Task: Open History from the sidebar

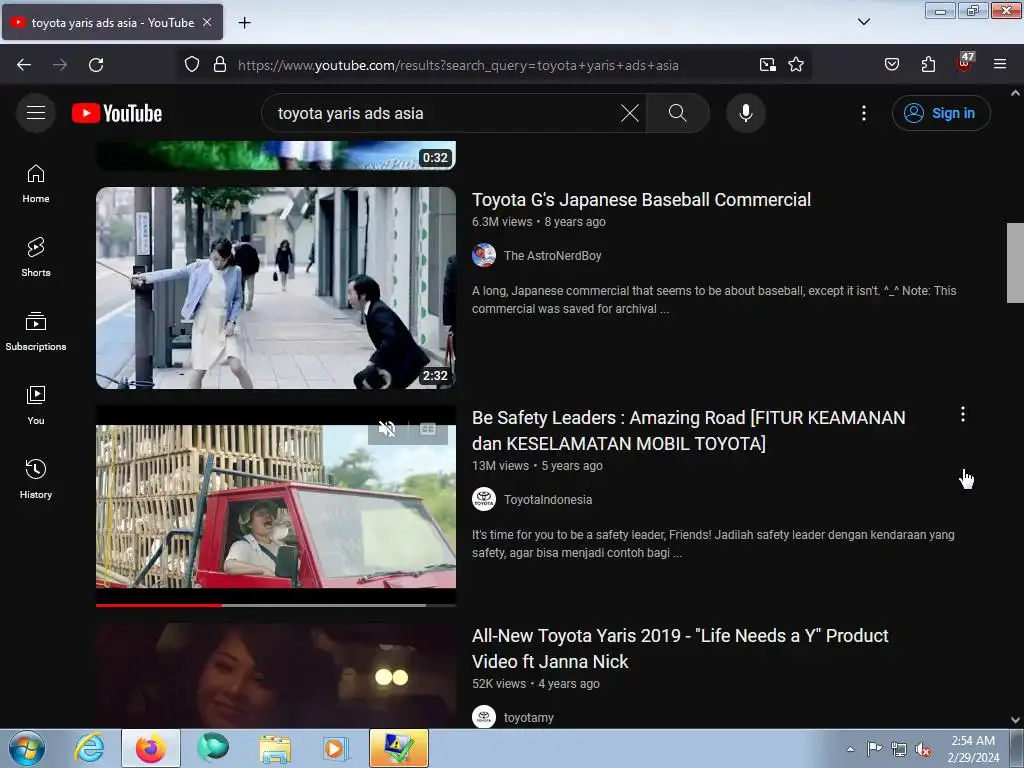Action: click(x=36, y=479)
